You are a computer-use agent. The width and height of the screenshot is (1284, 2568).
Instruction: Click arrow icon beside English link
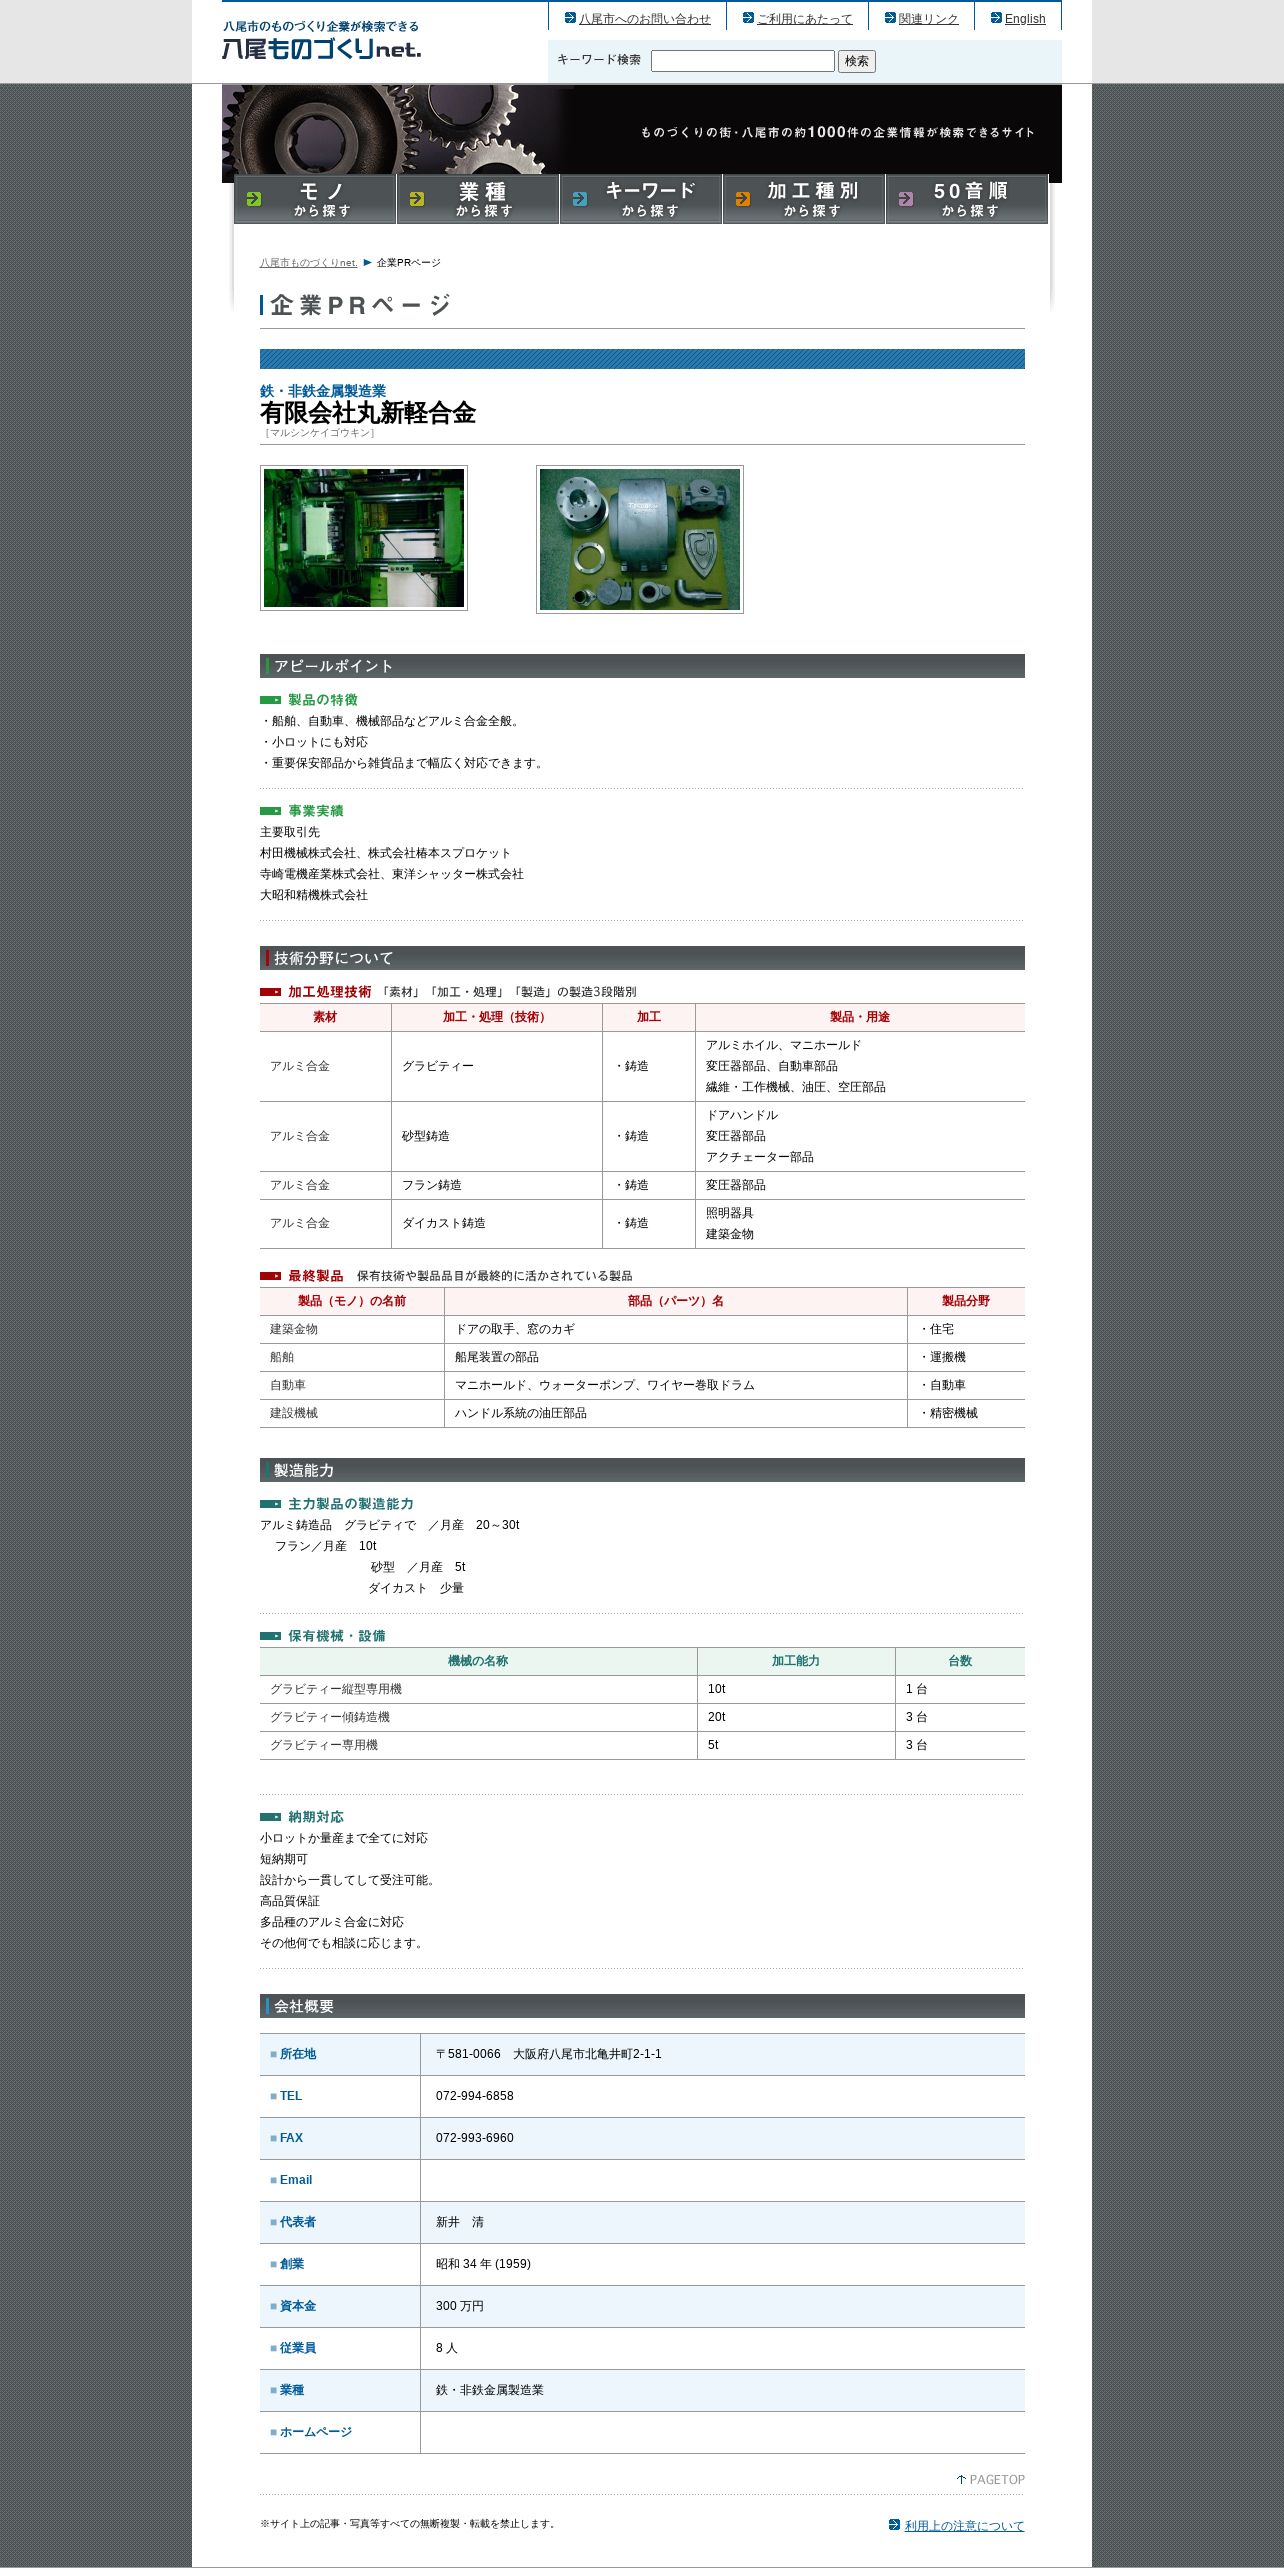tap(996, 18)
